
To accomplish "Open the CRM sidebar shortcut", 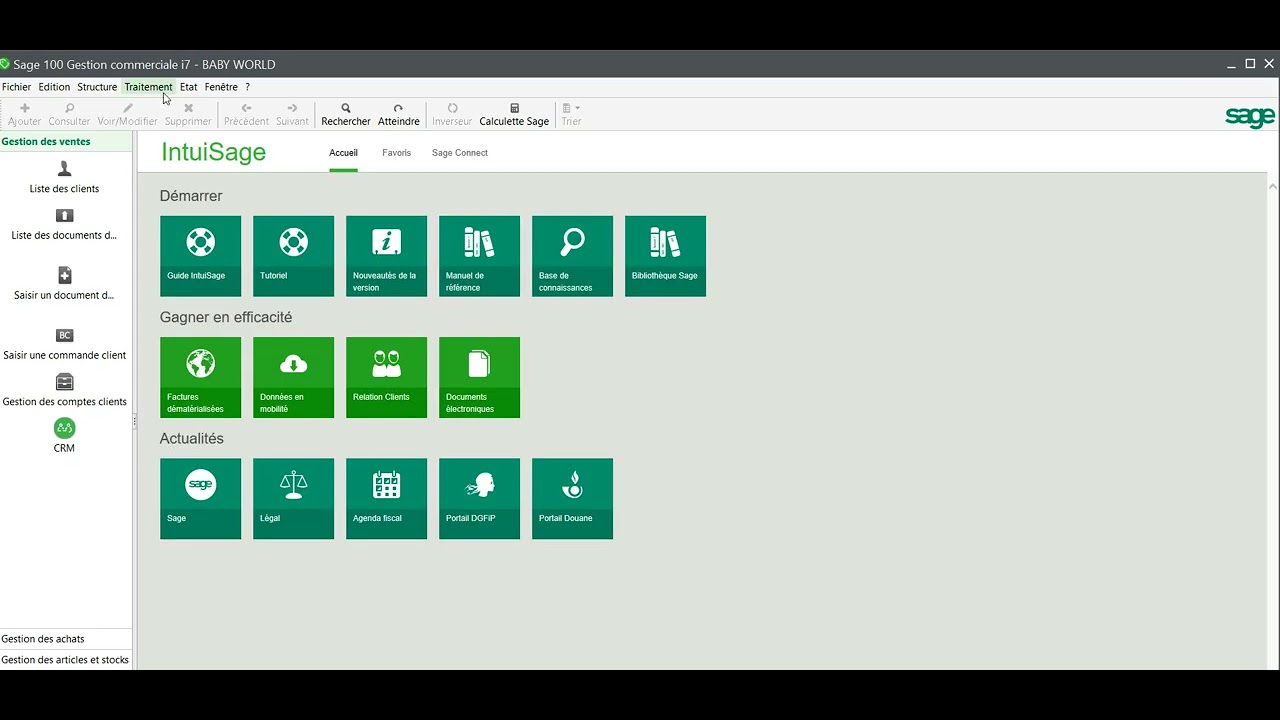I will [x=64, y=436].
